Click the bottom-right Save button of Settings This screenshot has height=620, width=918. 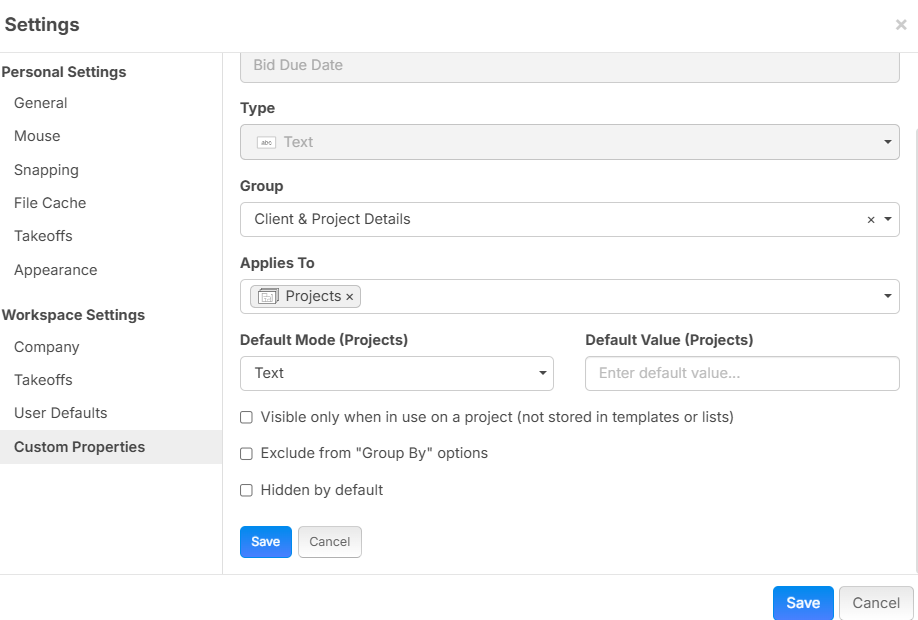(802, 603)
